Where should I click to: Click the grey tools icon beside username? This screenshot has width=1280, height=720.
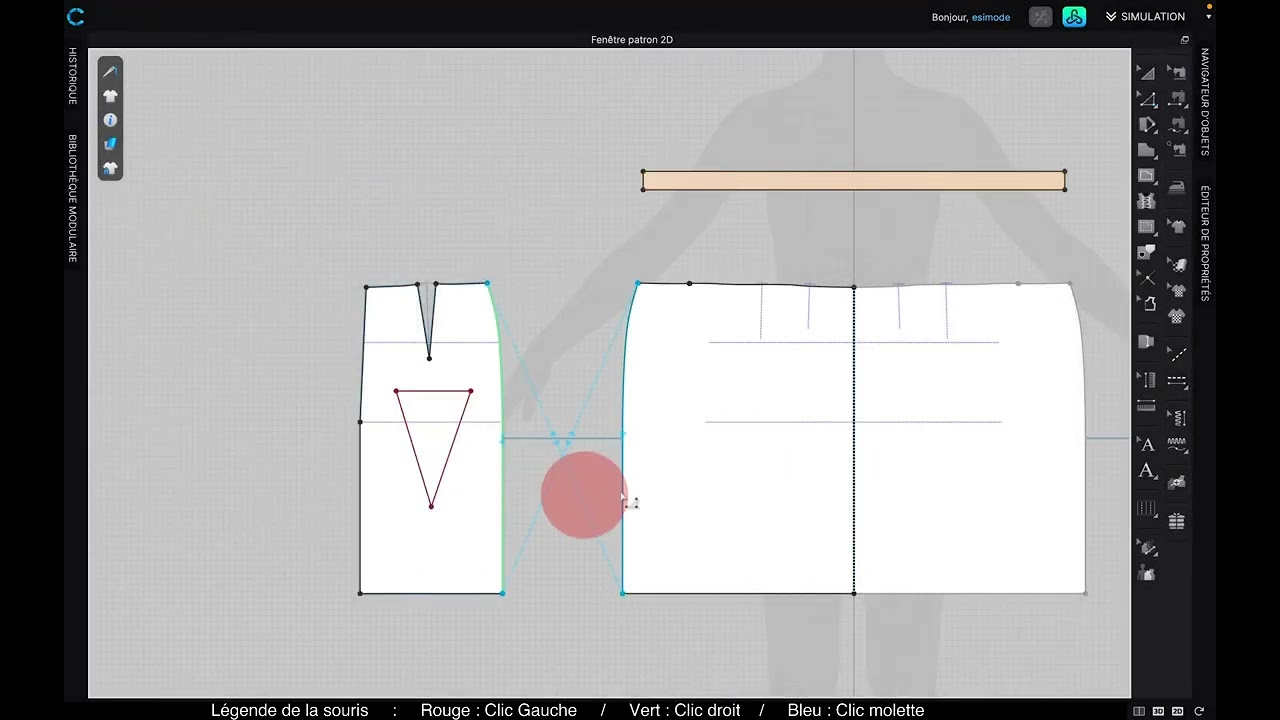(1041, 17)
